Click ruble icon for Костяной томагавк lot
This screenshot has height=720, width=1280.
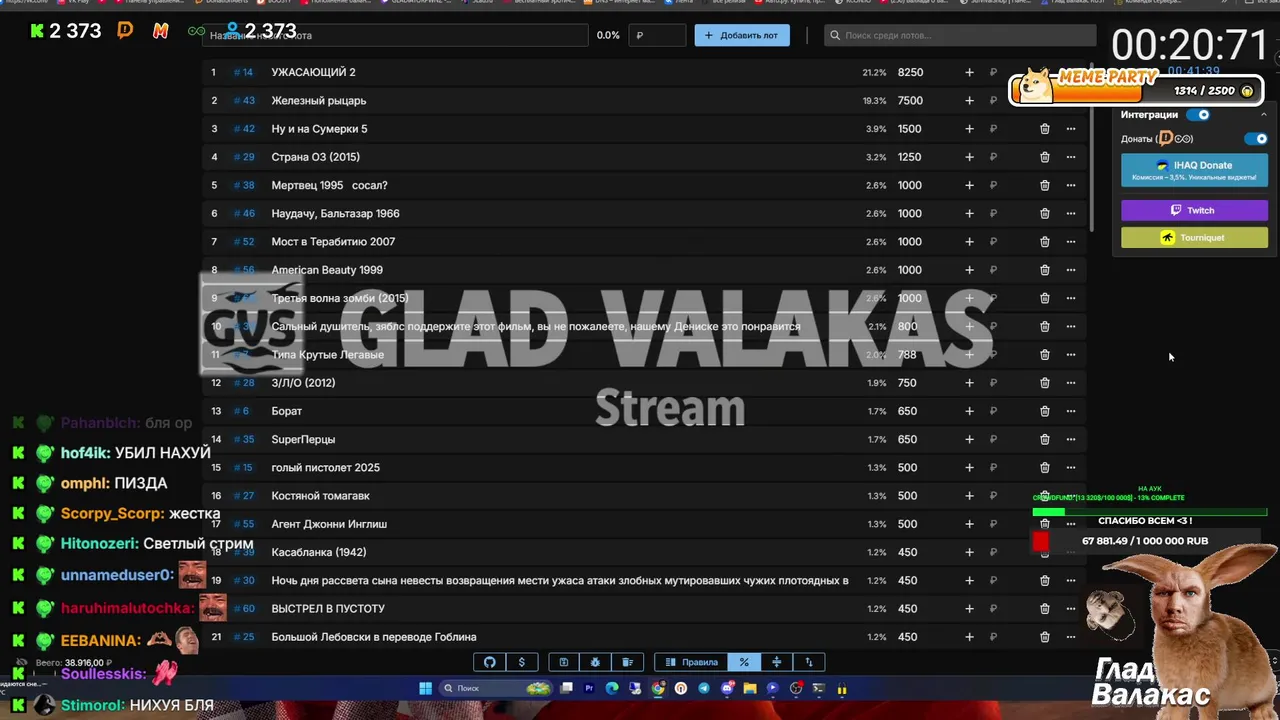tap(993, 496)
